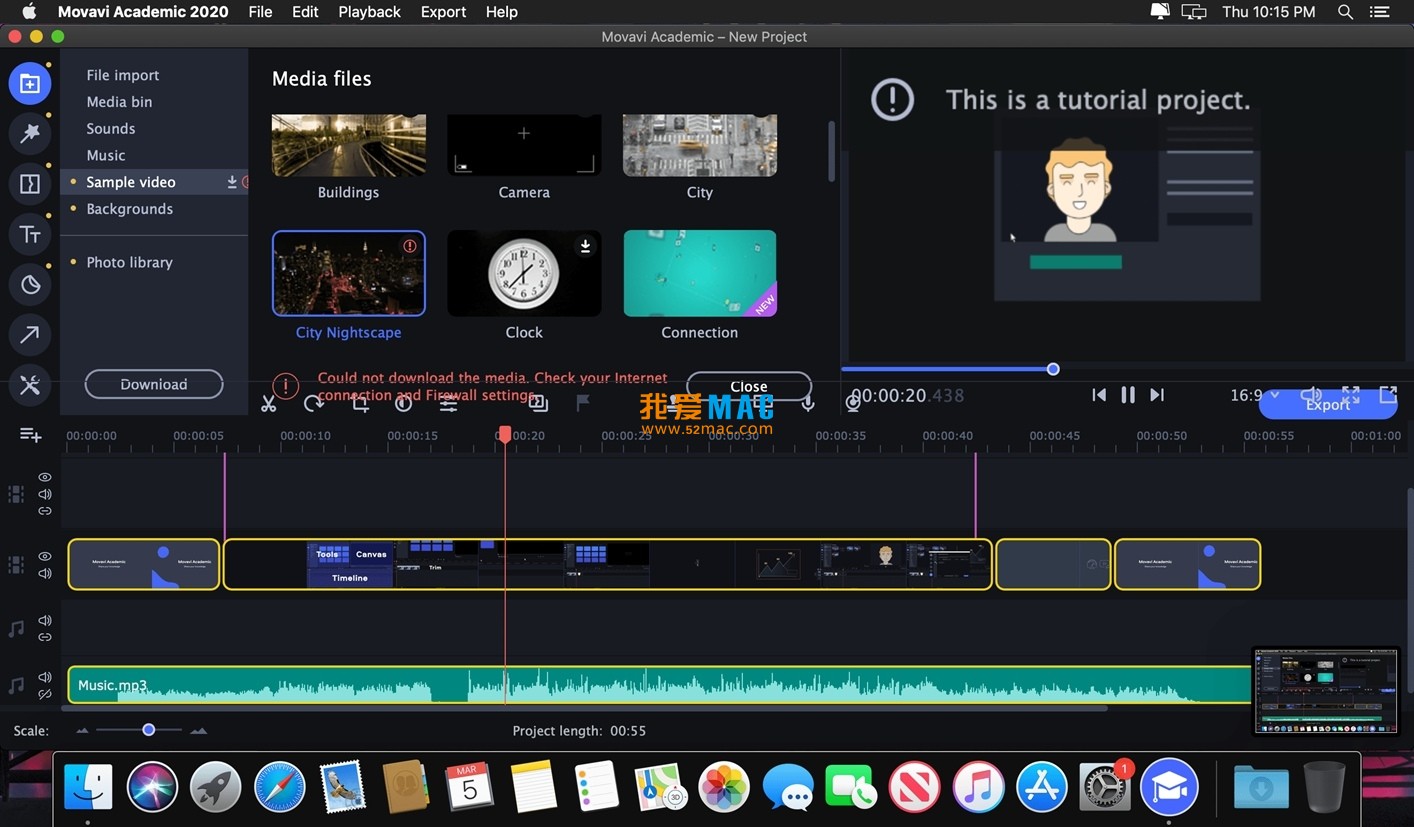
Task: Detach the preview window
Action: 1388,394
